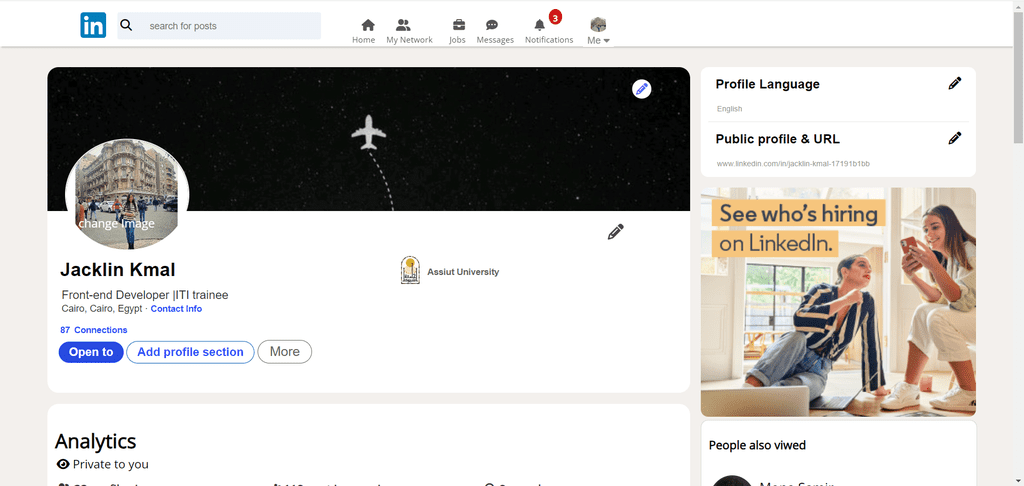
Task: Click Front-end Developer headline text
Action: click(145, 295)
